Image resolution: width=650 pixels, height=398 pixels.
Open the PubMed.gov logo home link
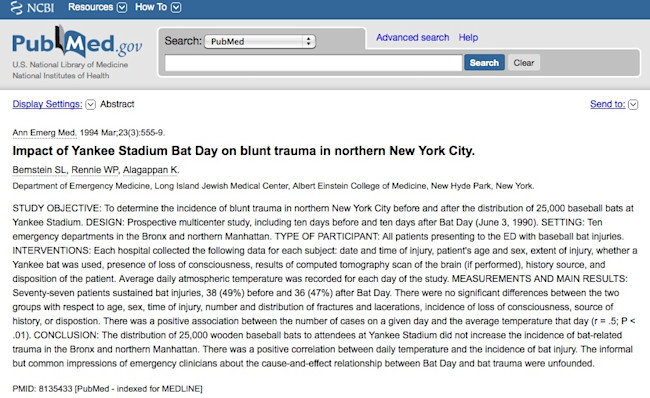point(77,42)
